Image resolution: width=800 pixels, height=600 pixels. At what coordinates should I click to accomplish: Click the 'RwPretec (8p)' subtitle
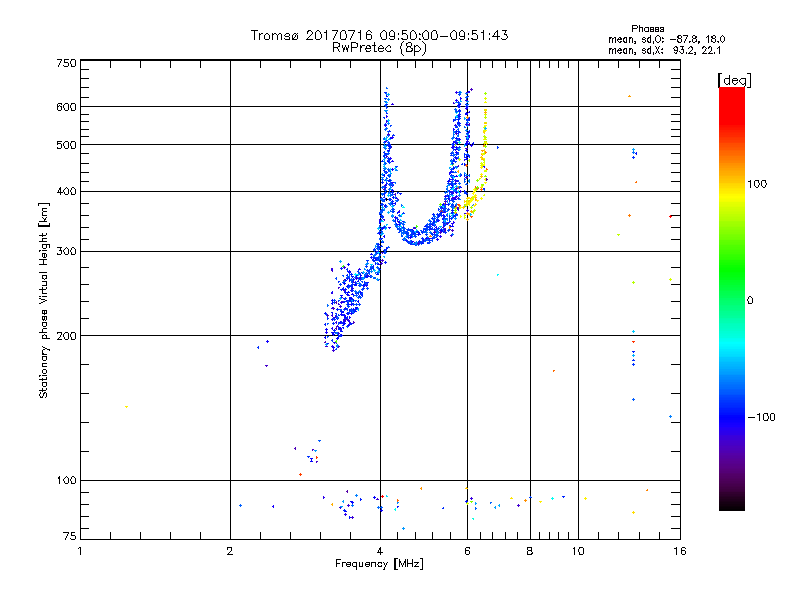(379, 48)
